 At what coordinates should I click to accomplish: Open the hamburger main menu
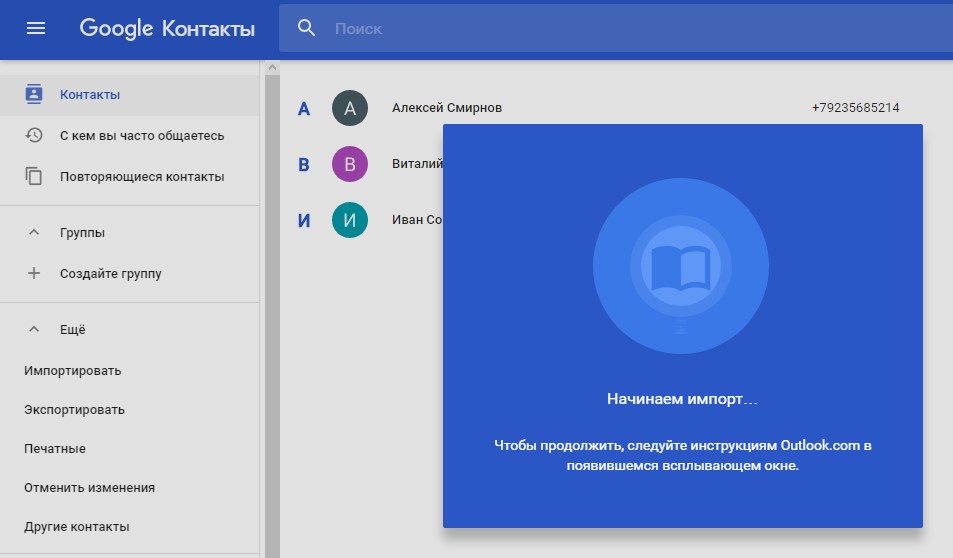point(36,28)
